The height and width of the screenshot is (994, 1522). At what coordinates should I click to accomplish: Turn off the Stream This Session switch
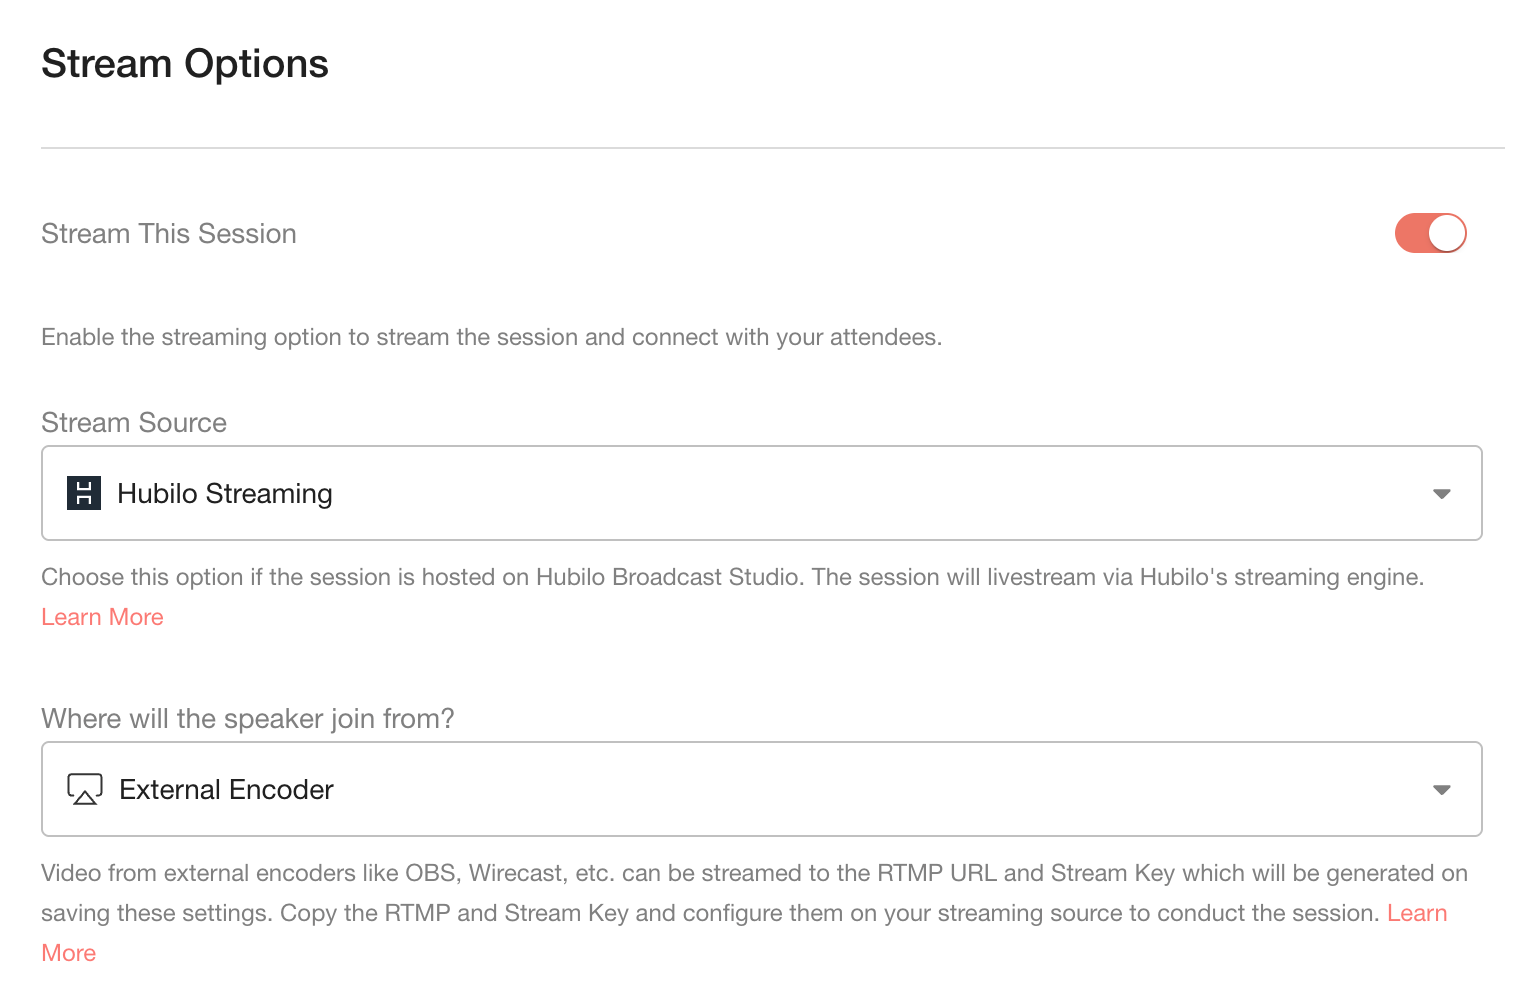coord(1430,233)
